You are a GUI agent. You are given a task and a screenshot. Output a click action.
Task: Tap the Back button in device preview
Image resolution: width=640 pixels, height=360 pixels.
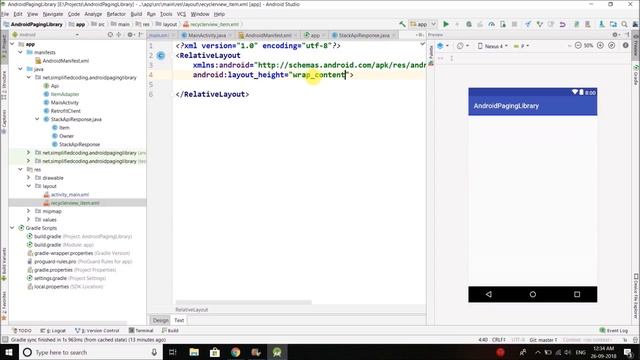(489, 294)
